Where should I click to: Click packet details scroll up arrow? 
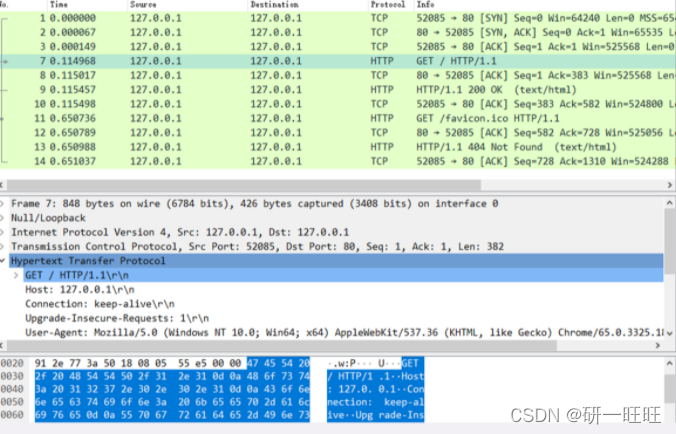(x=670, y=203)
